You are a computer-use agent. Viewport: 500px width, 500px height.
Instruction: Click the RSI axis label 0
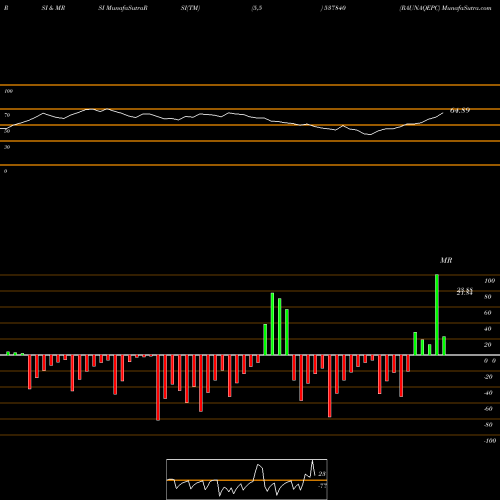(5, 171)
